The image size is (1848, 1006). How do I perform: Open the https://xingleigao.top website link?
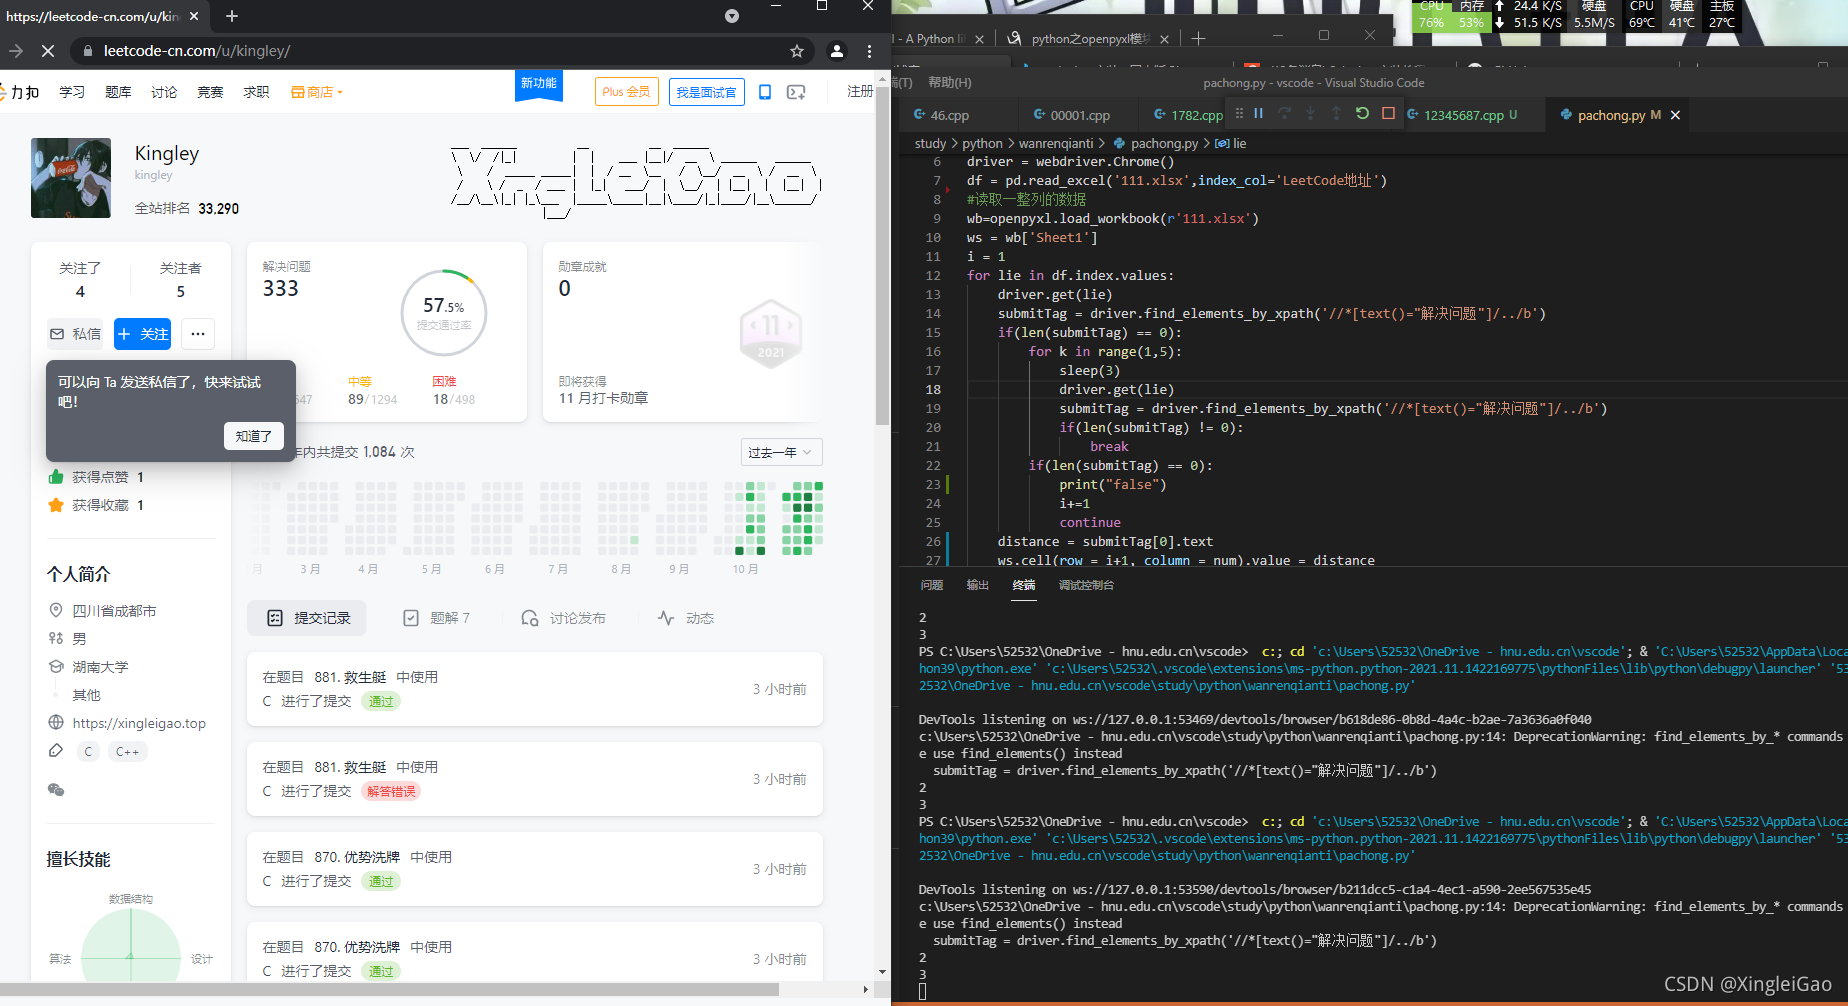pos(139,723)
